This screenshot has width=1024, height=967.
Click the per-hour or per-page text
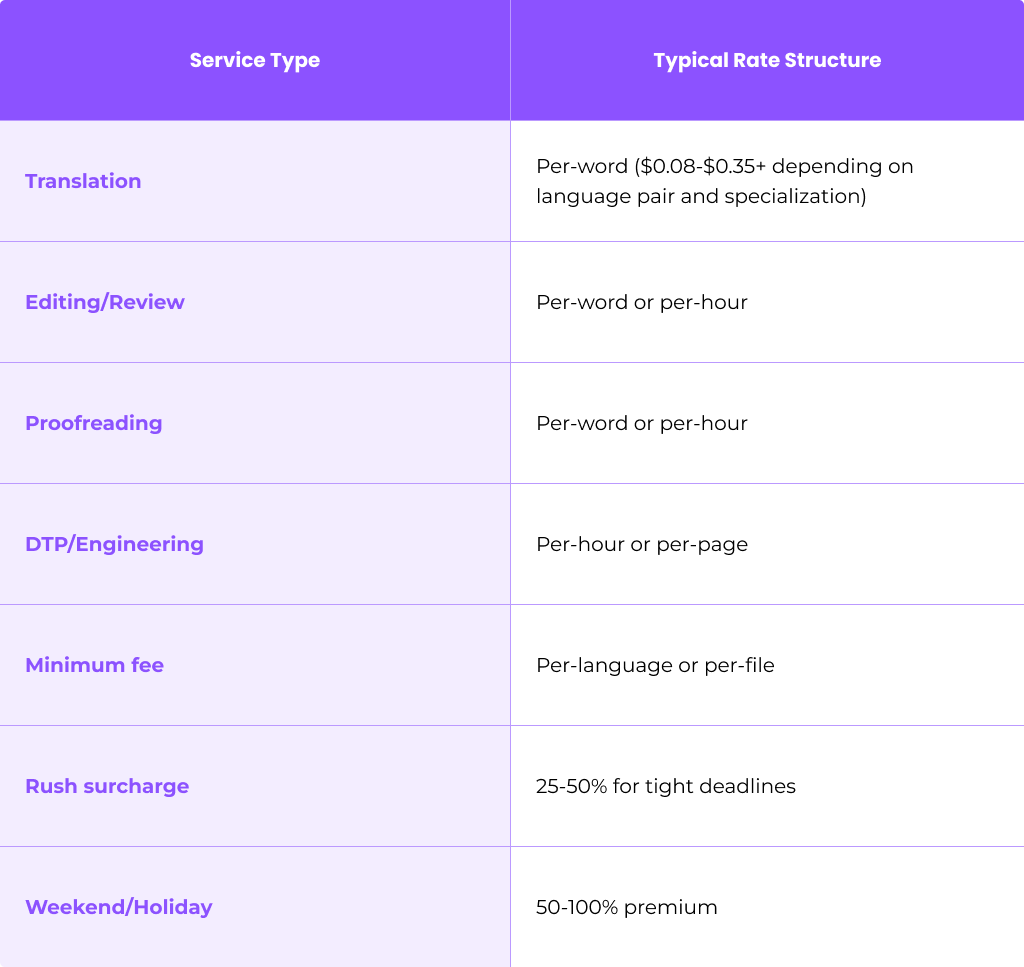click(642, 545)
